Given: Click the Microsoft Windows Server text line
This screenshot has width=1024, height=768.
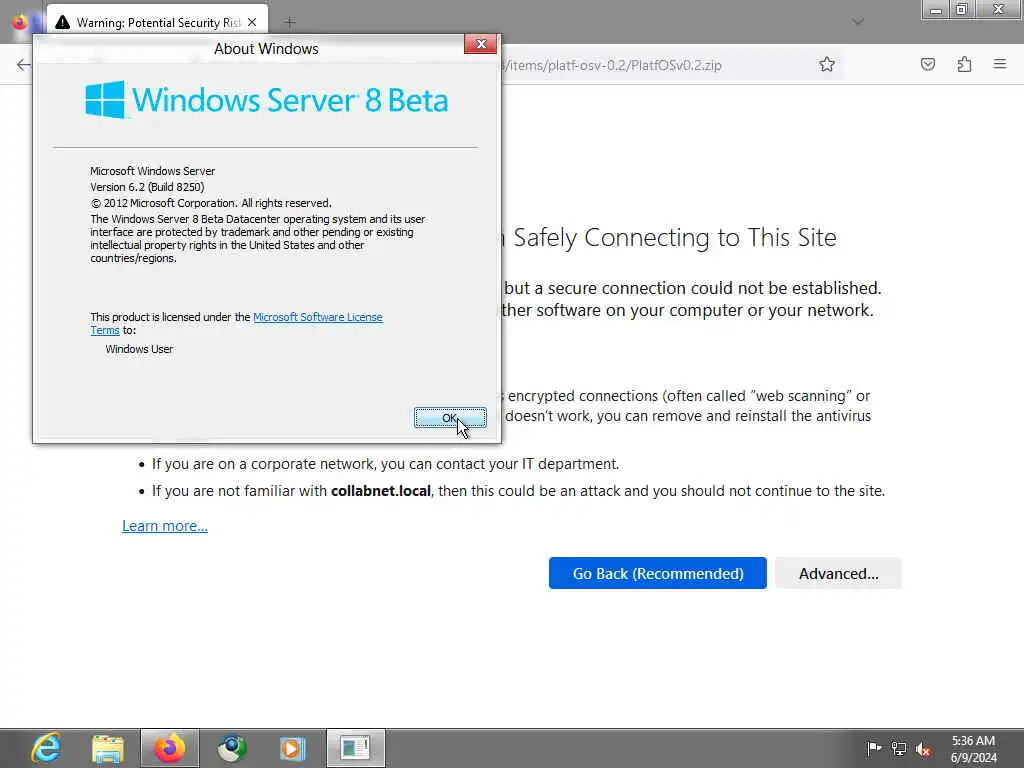Looking at the screenshot, I should (x=153, y=171).
